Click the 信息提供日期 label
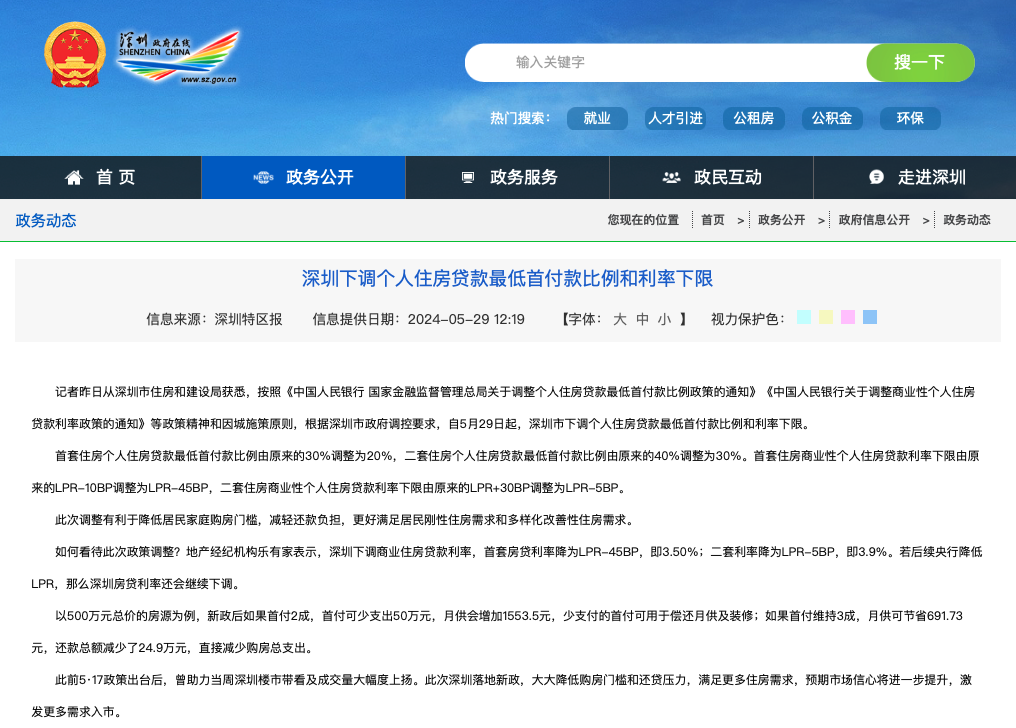 coord(356,319)
